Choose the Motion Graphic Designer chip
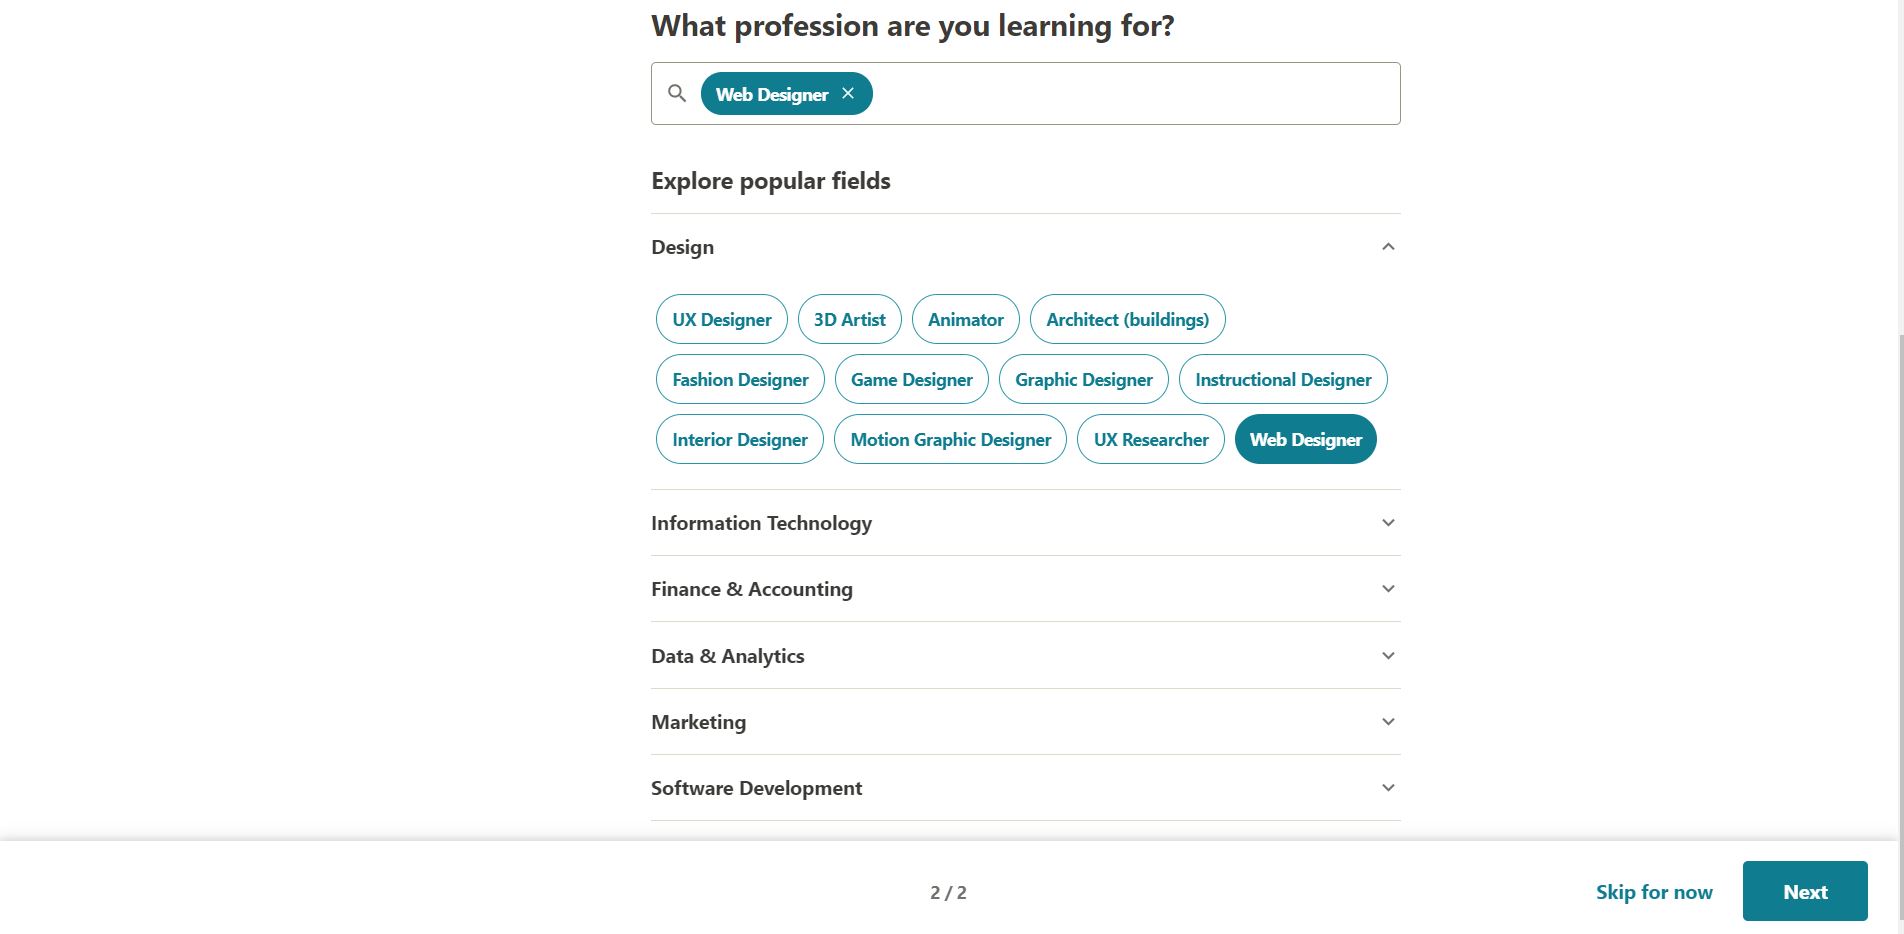1904x934 pixels. click(x=951, y=439)
